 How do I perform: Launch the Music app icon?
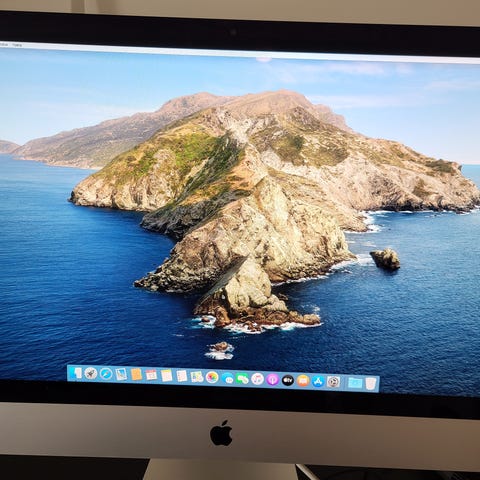point(257,379)
